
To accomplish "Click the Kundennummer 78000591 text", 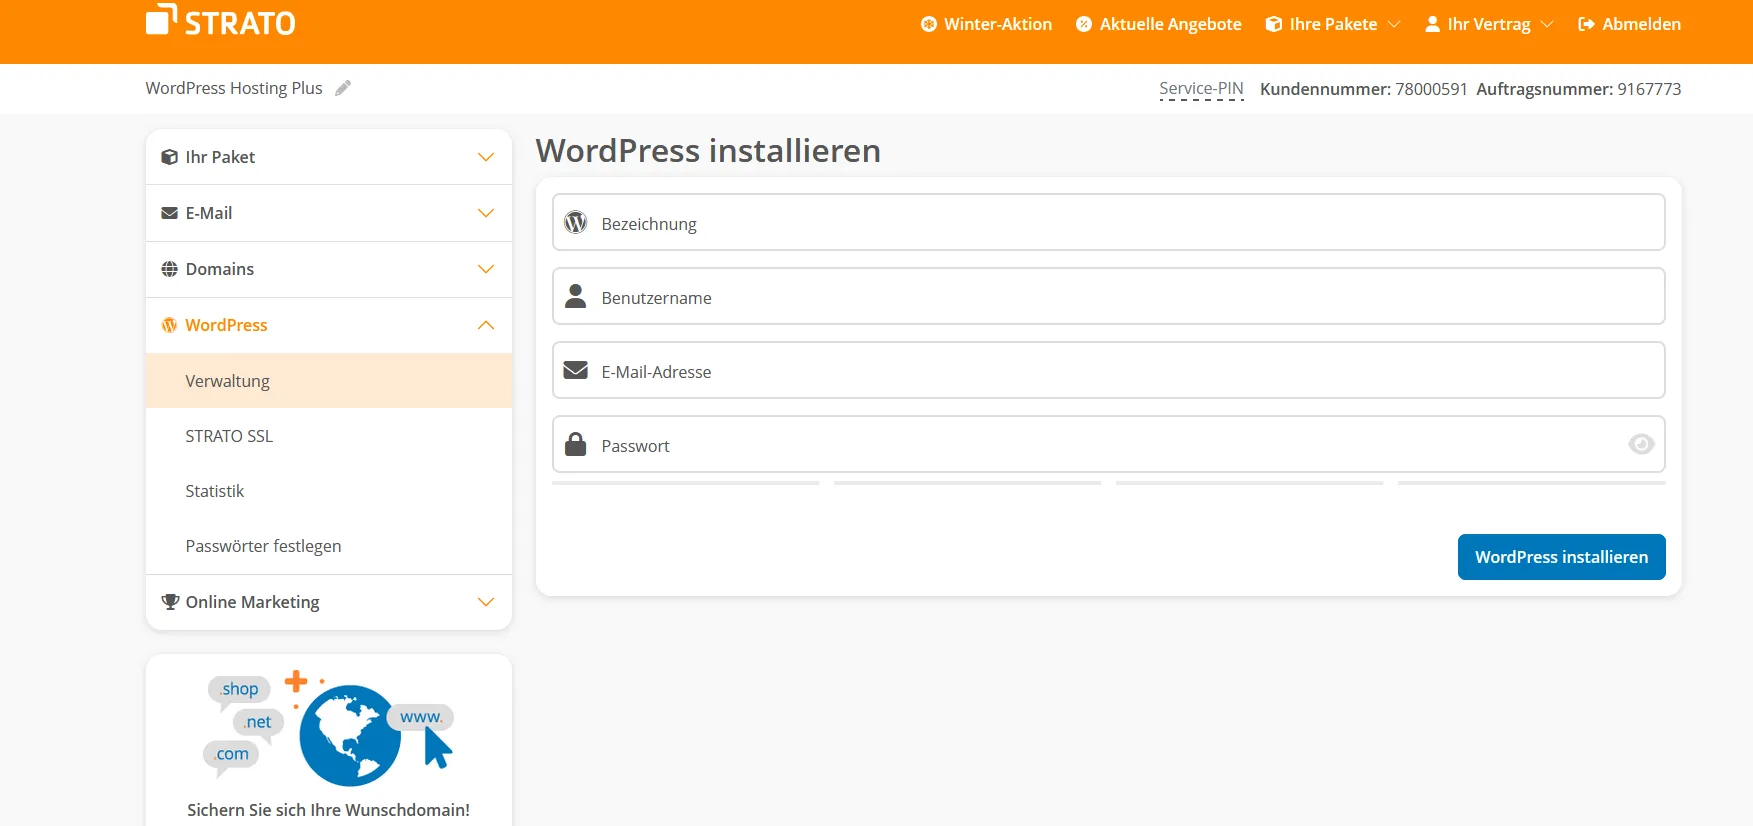I will pyautogui.click(x=1364, y=89).
